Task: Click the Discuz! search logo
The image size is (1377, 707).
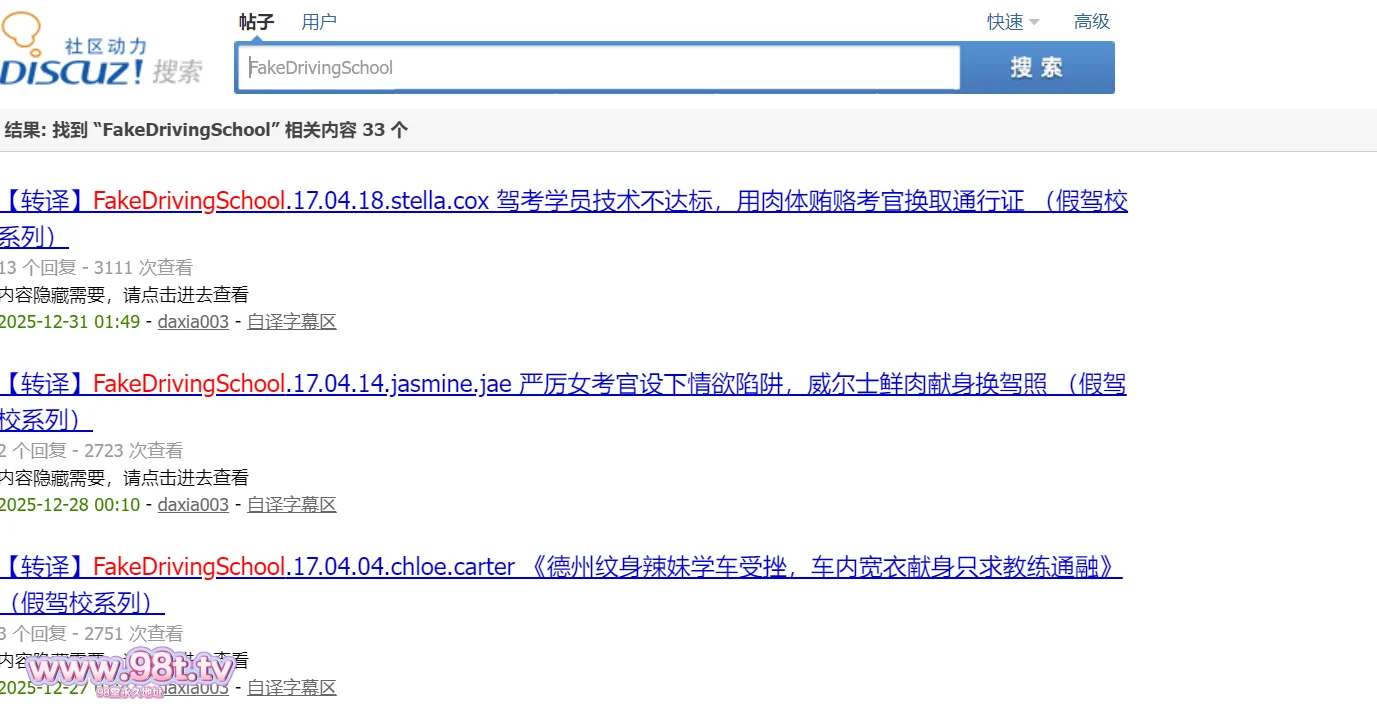Action: click(x=100, y=52)
